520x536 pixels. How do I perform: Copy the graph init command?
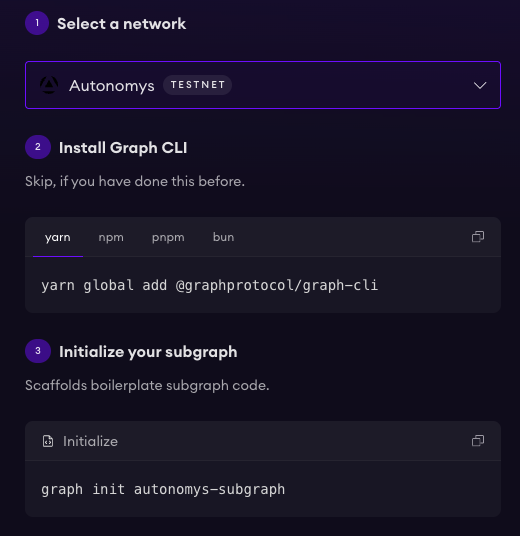[478, 441]
